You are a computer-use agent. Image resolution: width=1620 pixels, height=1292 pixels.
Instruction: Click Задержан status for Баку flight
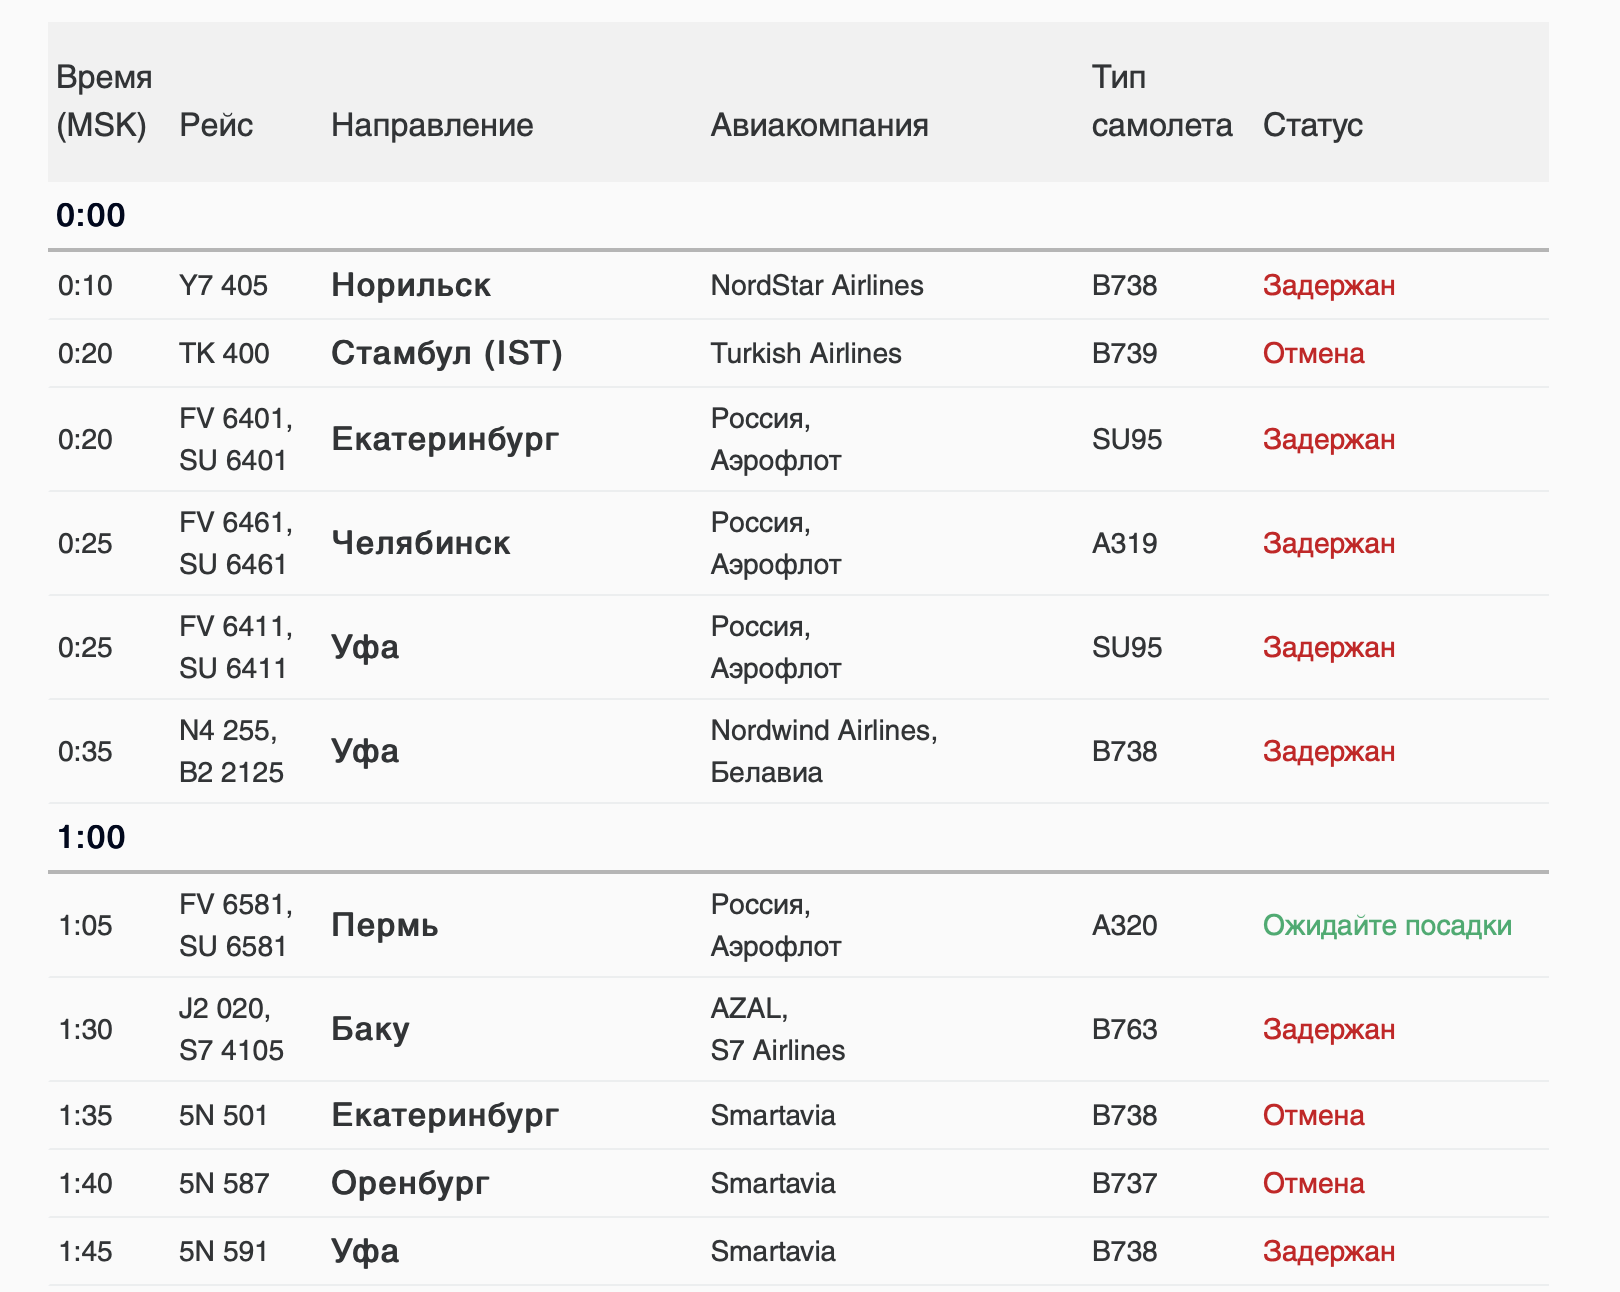[x=1328, y=1030]
